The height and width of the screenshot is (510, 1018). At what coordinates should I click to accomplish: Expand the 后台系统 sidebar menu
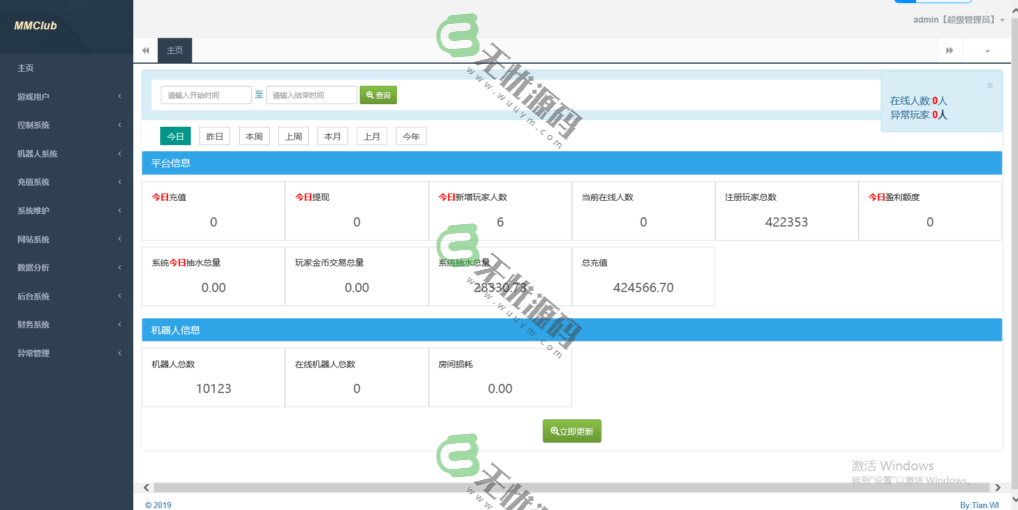tap(66, 296)
